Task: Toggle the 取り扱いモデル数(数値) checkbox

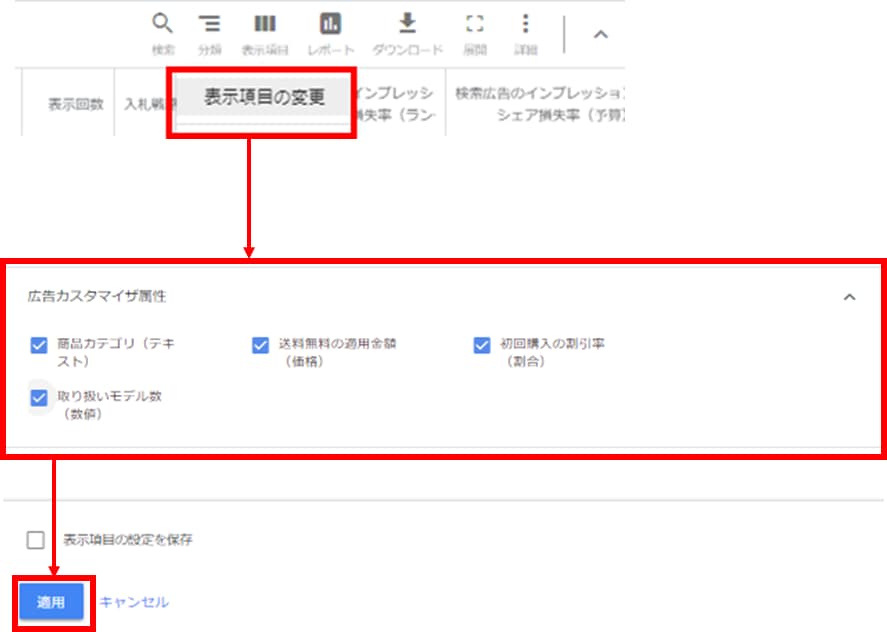Action: [39, 397]
